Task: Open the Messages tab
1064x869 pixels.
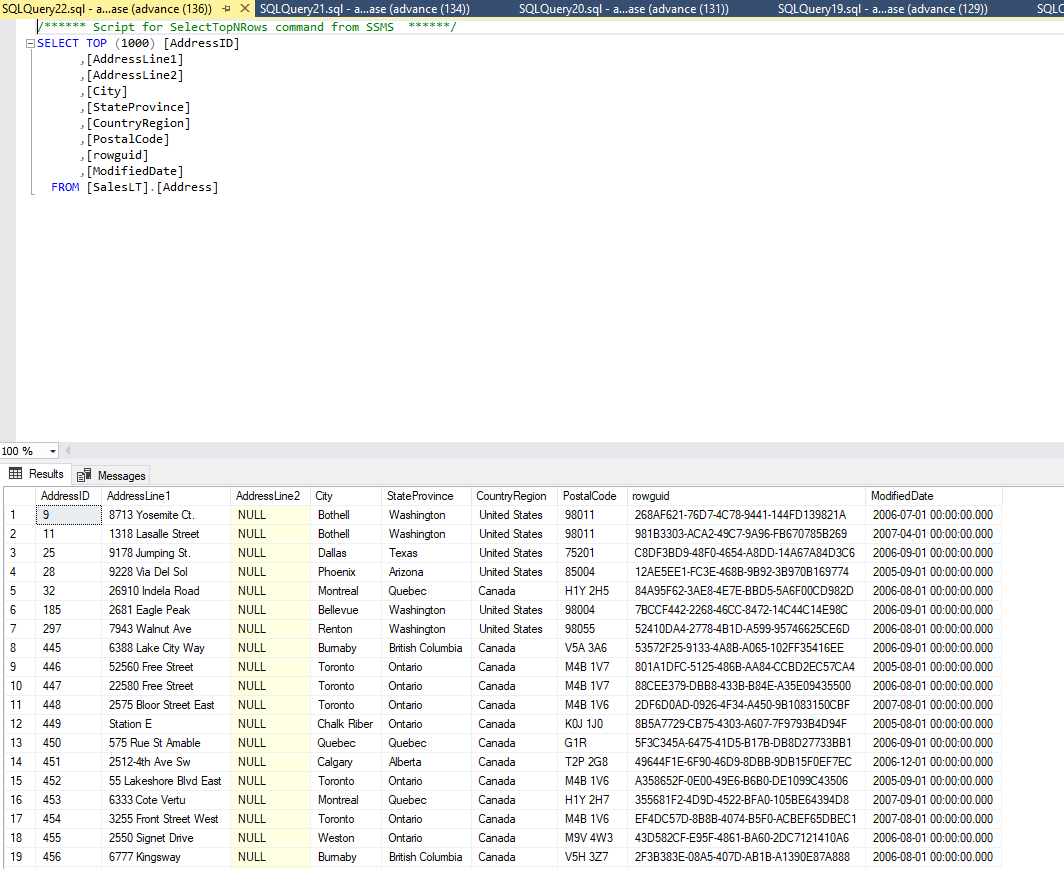Action: click(111, 476)
